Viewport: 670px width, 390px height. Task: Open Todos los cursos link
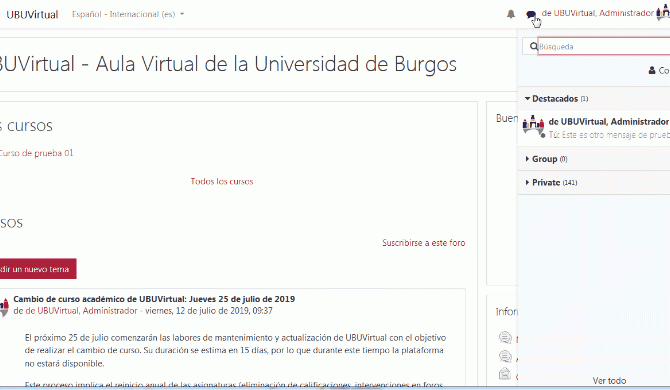(x=222, y=182)
